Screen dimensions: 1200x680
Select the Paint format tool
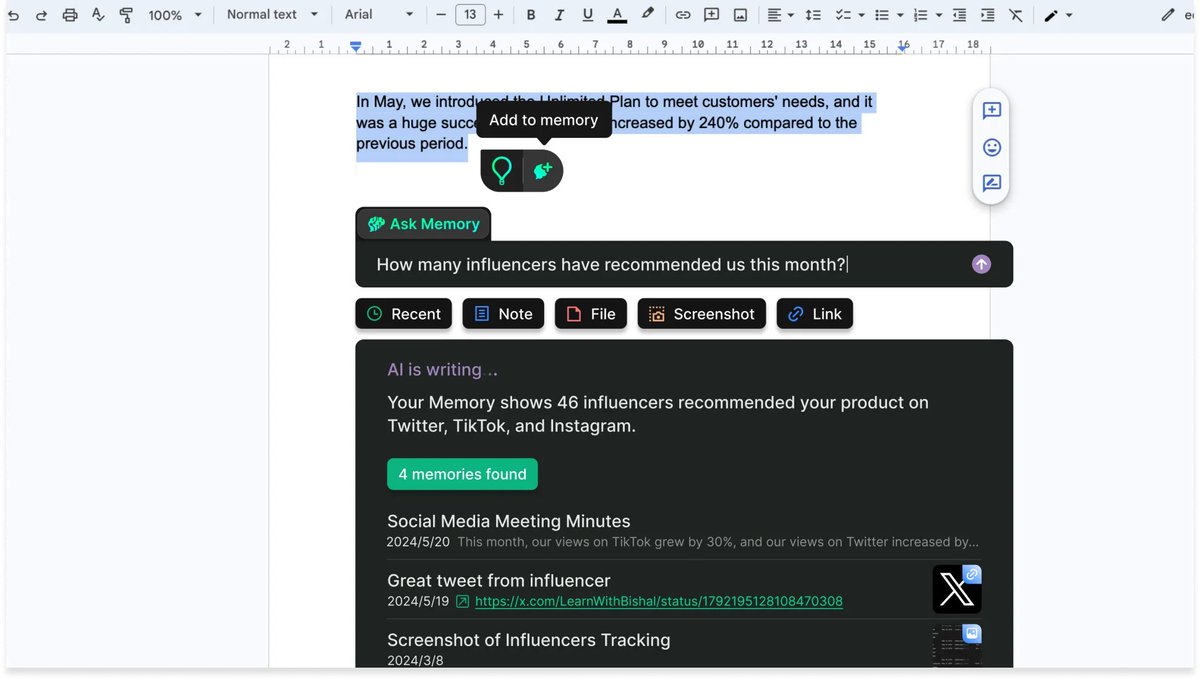[126, 14]
